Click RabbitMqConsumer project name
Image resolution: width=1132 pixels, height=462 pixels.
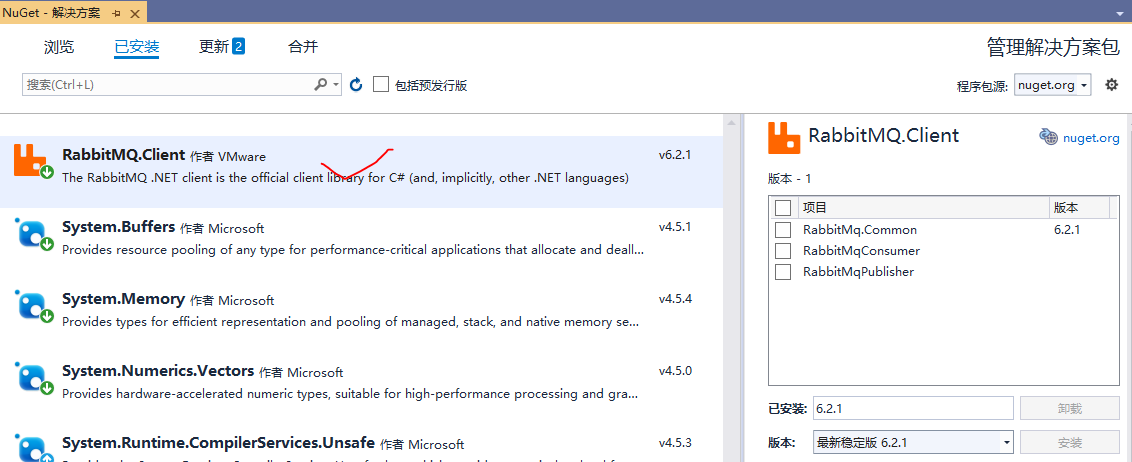point(861,250)
